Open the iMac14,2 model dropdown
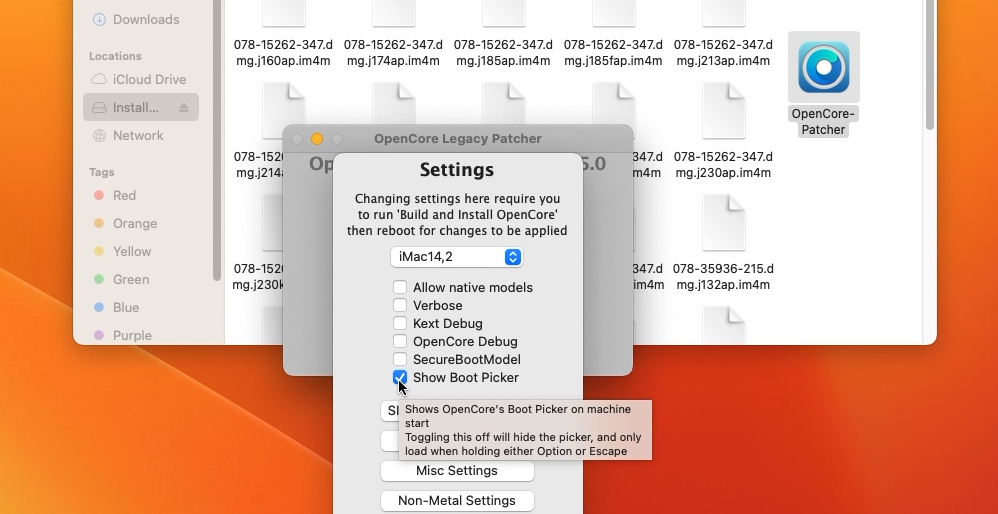The image size is (998, 514). 457,257
